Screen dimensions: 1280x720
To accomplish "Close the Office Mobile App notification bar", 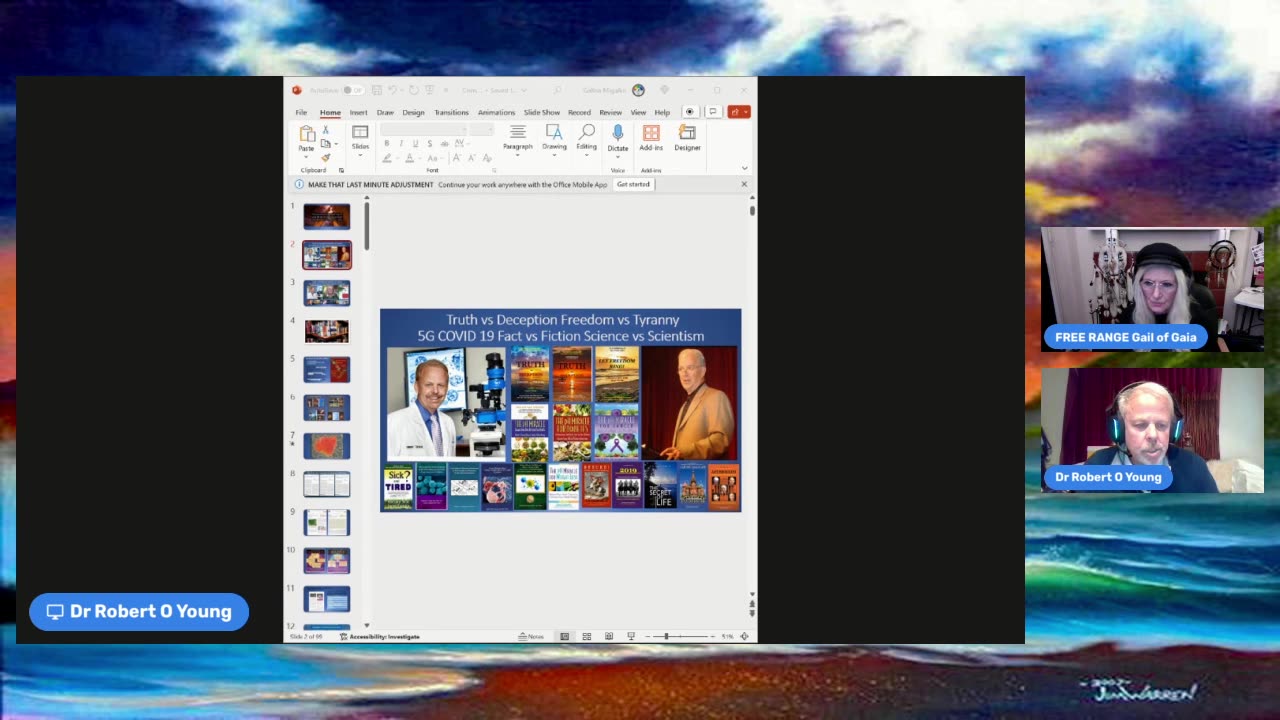I will 744,184.
